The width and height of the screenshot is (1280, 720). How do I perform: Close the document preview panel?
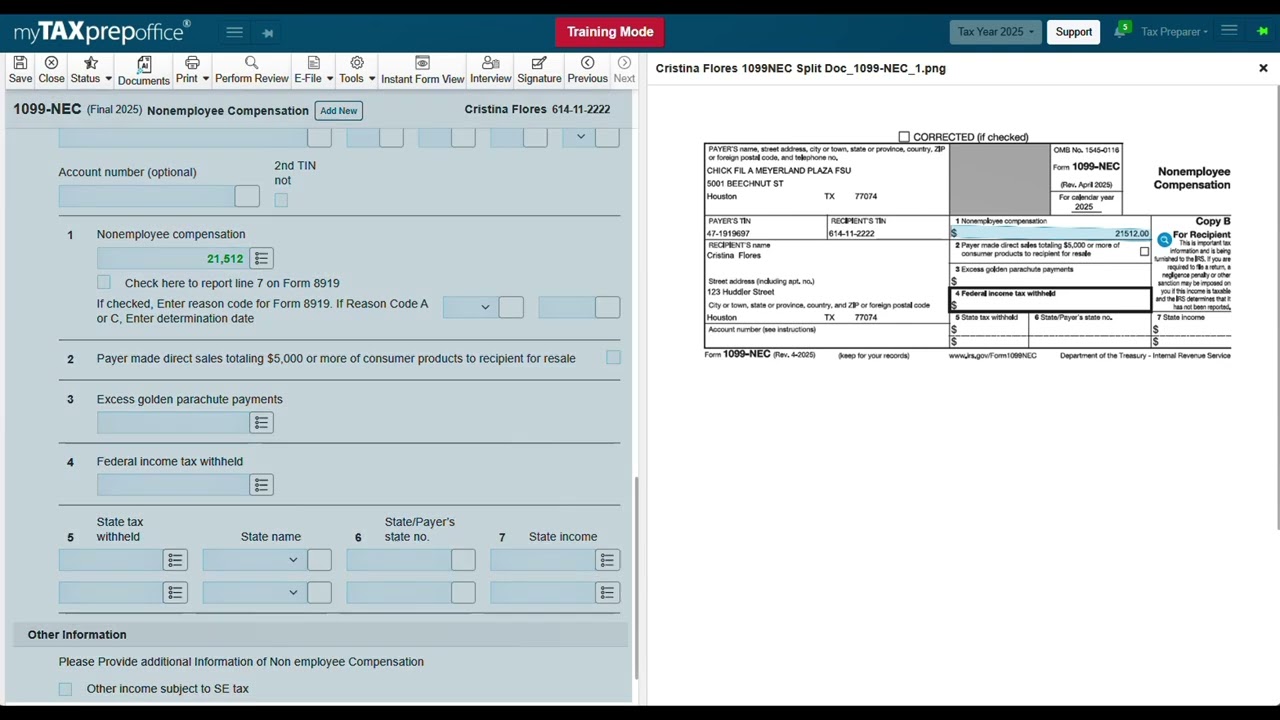pos(1263,68)
